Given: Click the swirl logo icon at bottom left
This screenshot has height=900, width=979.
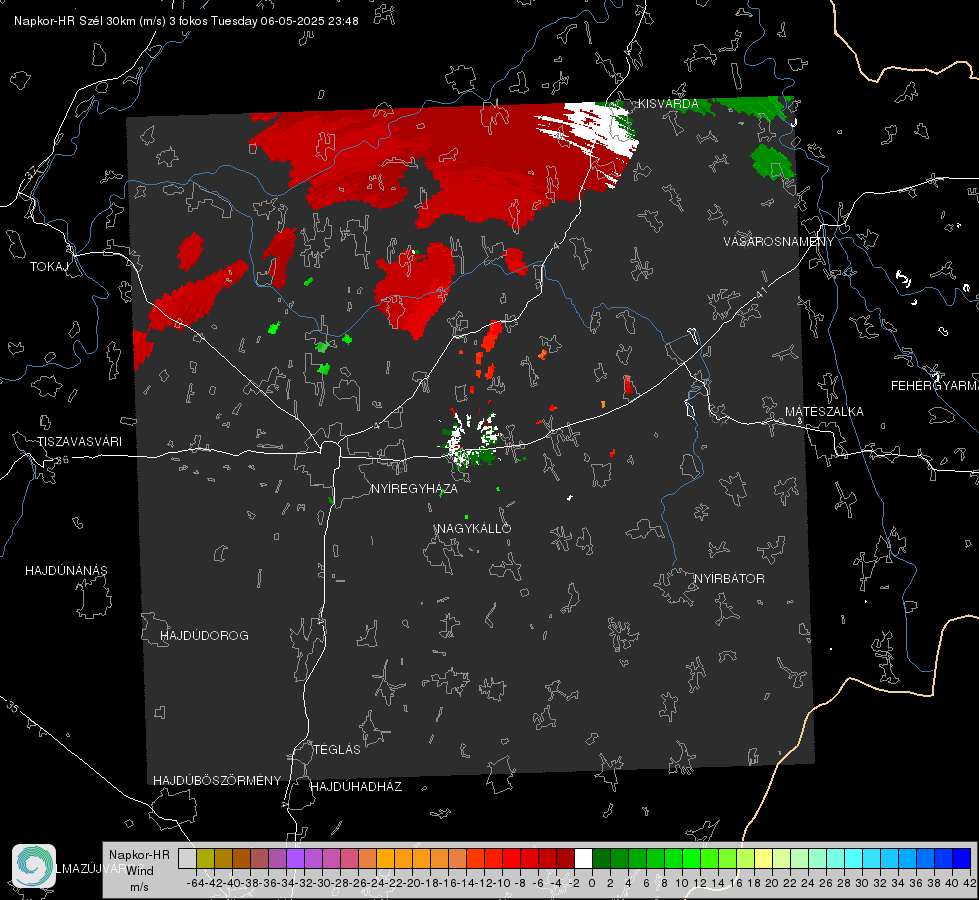Looking at the screenshot, I should (x=34, y=865).
